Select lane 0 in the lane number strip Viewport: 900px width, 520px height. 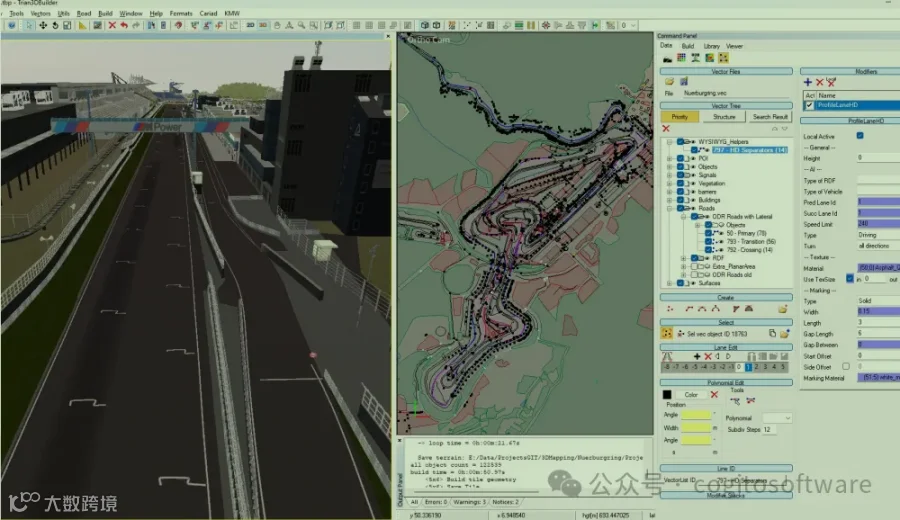point(739,367)
